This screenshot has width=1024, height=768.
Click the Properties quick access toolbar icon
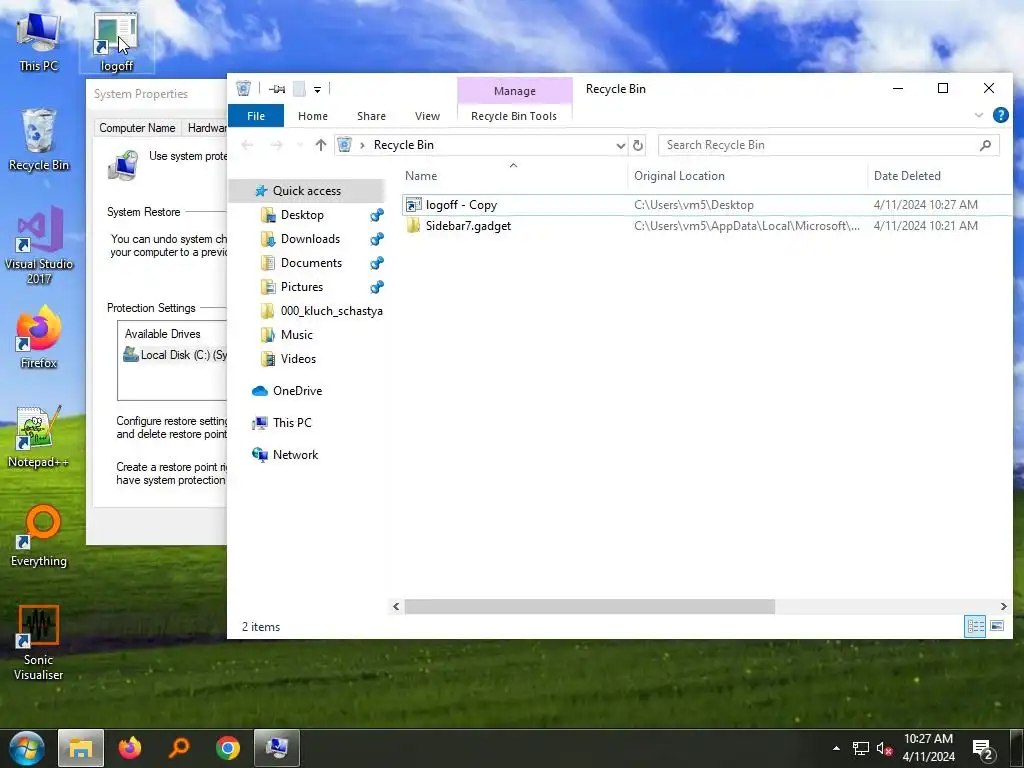(x=277, y=89)
